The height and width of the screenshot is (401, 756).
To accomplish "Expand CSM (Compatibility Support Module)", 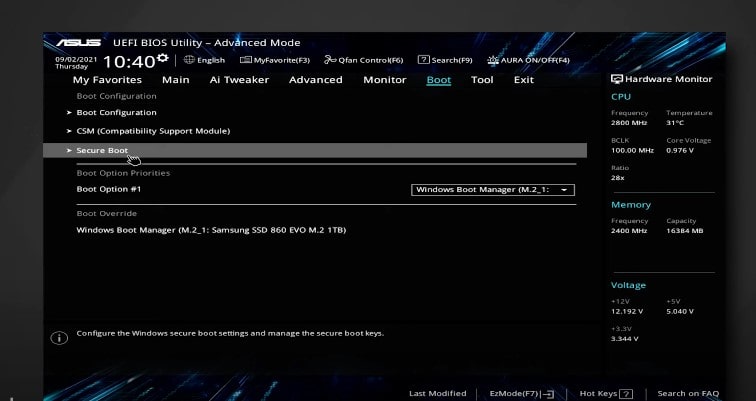I will pos(153,131).
